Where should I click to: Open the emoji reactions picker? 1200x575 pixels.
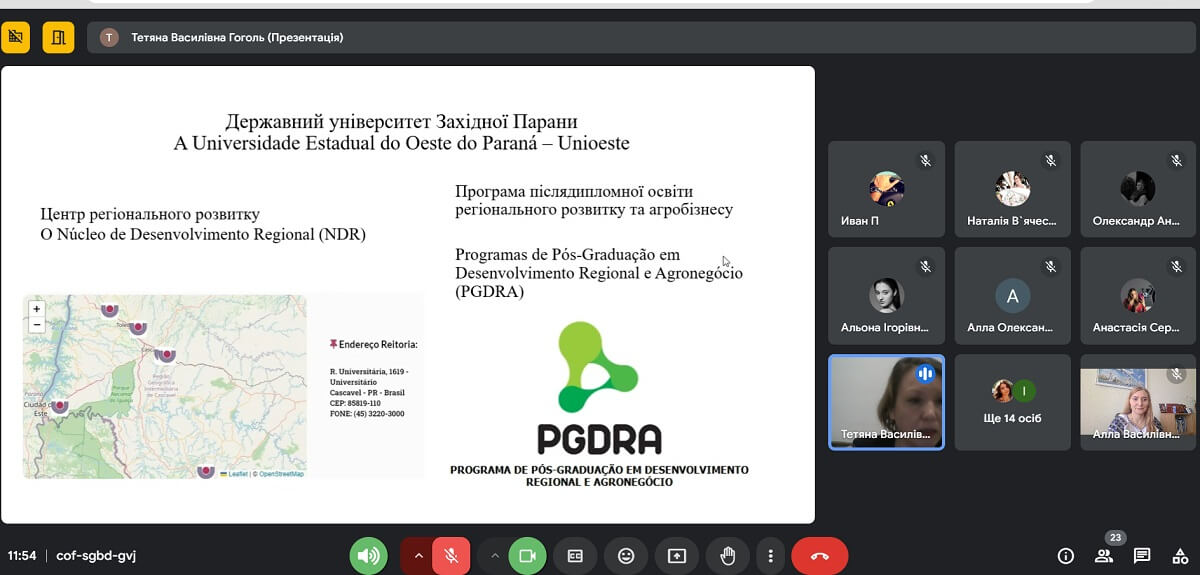[626, 556]
